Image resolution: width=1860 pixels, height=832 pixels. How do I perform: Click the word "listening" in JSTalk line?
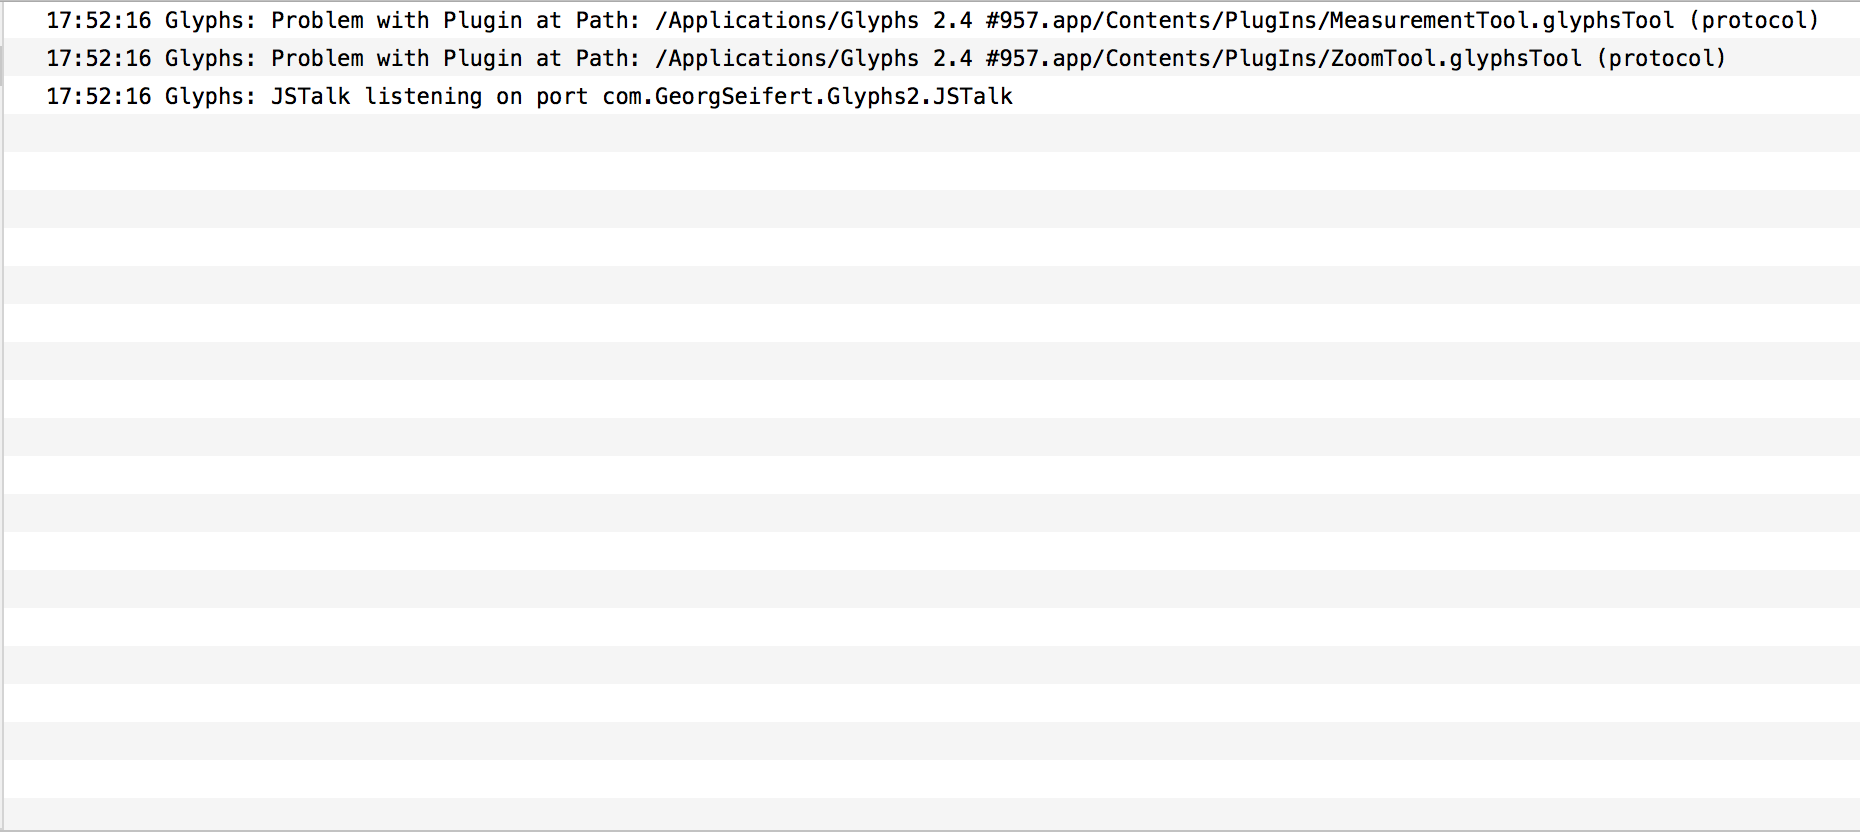pyautogui.click(x=423, y=96)
